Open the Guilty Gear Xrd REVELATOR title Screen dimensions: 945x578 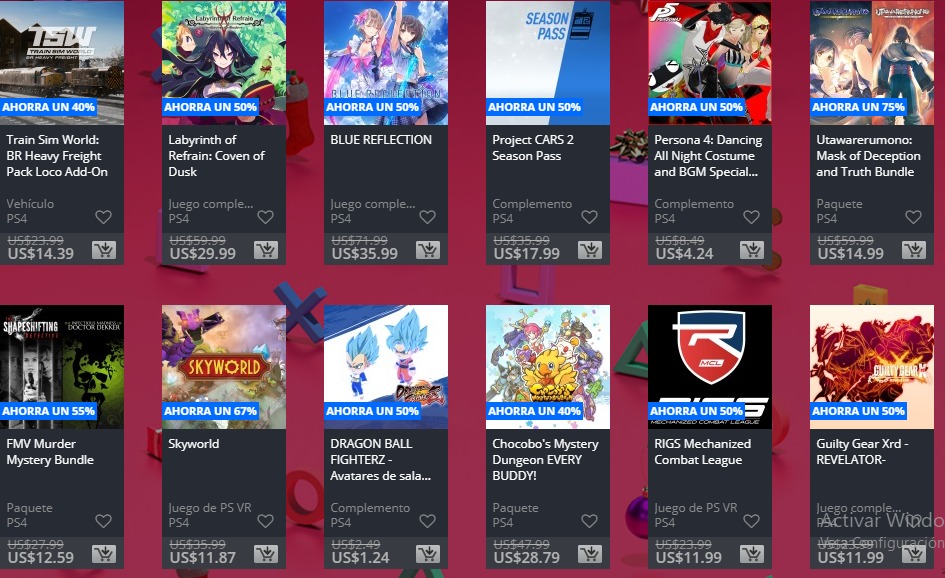pos(862,451)
